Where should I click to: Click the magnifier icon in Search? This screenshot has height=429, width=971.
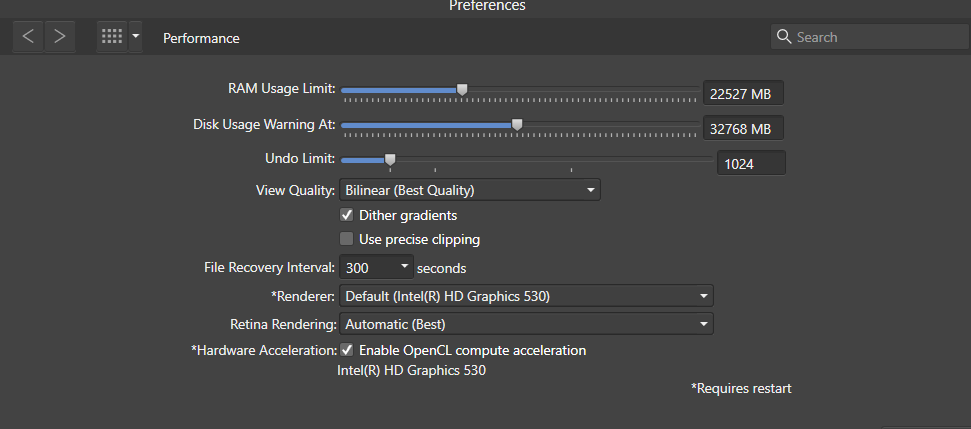click(x=784, y=37)
